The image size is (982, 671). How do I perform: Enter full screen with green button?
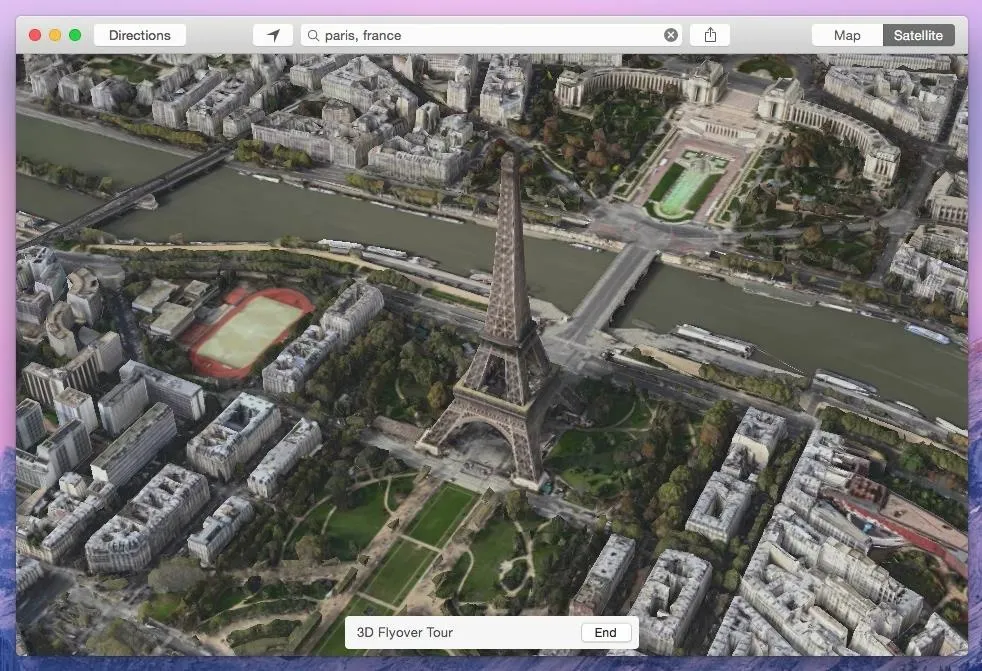coord(75,35)
